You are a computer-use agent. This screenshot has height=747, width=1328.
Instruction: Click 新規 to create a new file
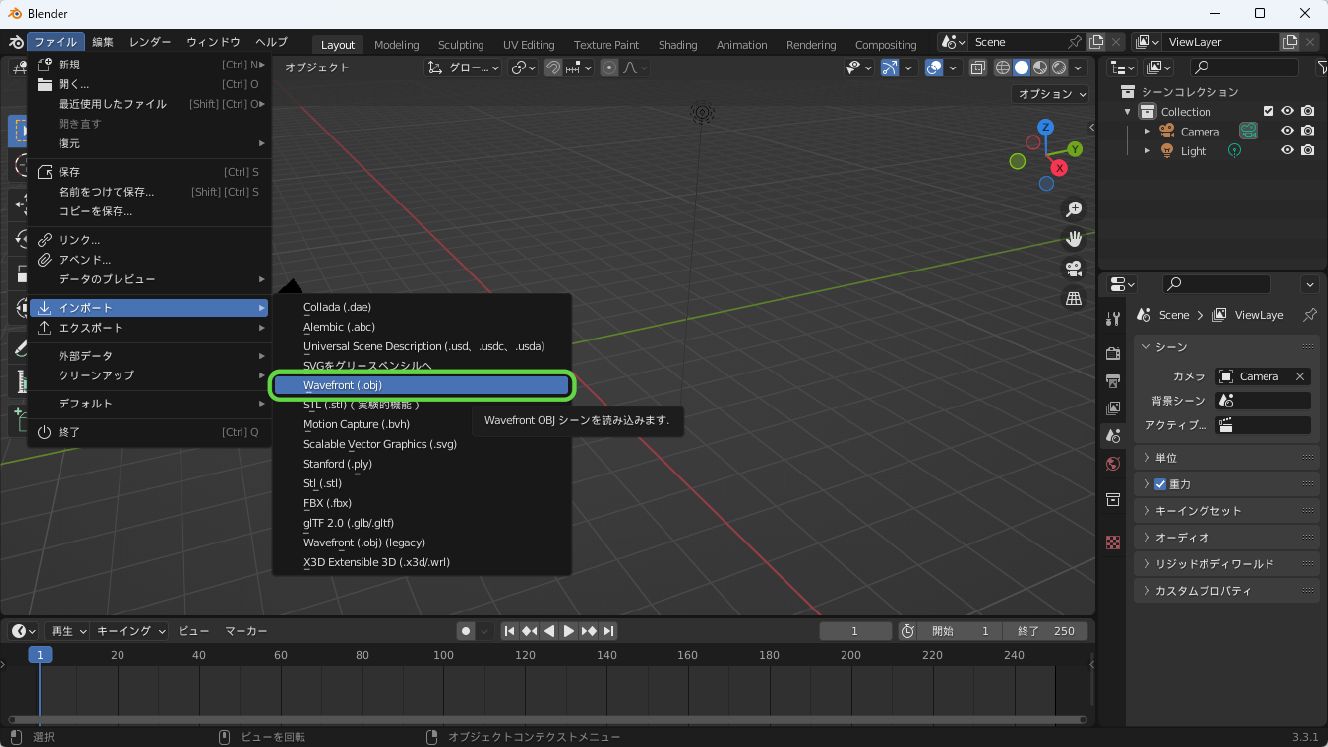point(68,63)
